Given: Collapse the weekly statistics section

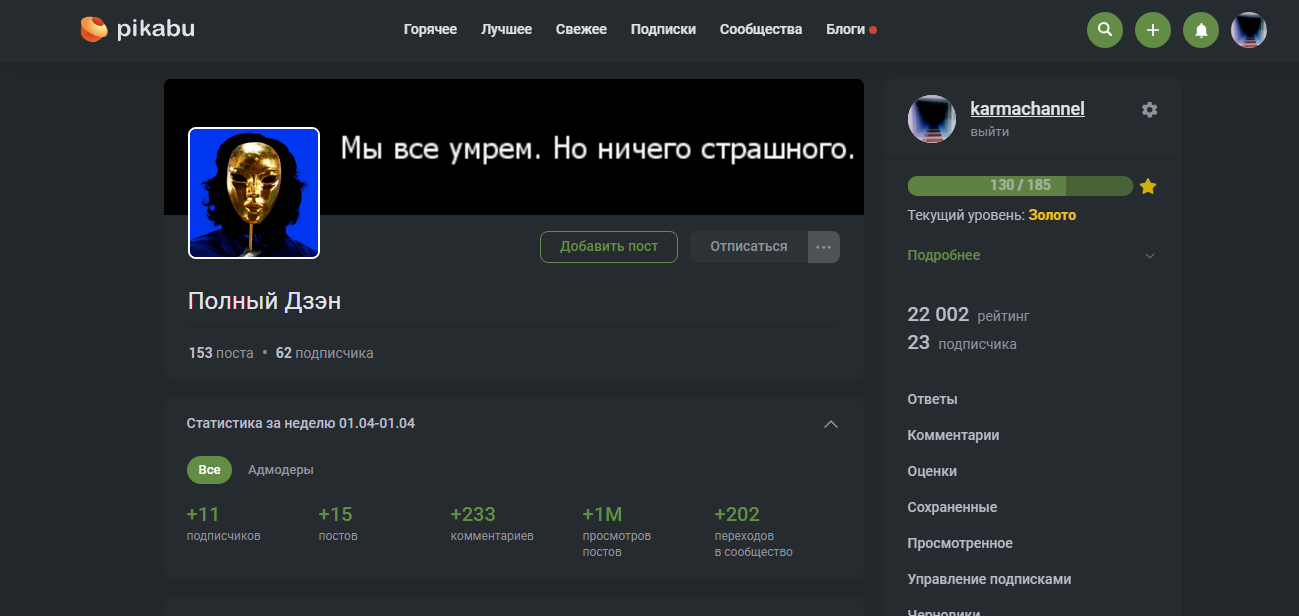Looking at the screenshot, I should pos(830,424).
